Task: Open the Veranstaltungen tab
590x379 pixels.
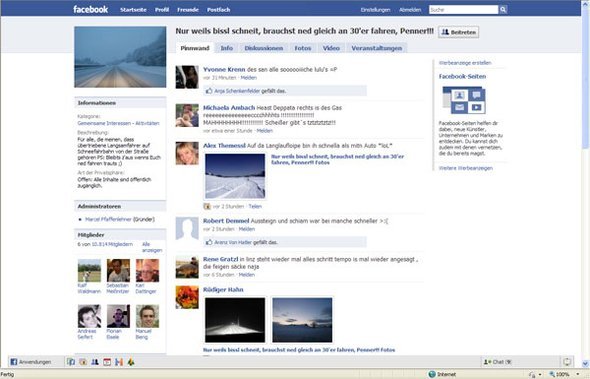Action: click(x=377, y=48)
